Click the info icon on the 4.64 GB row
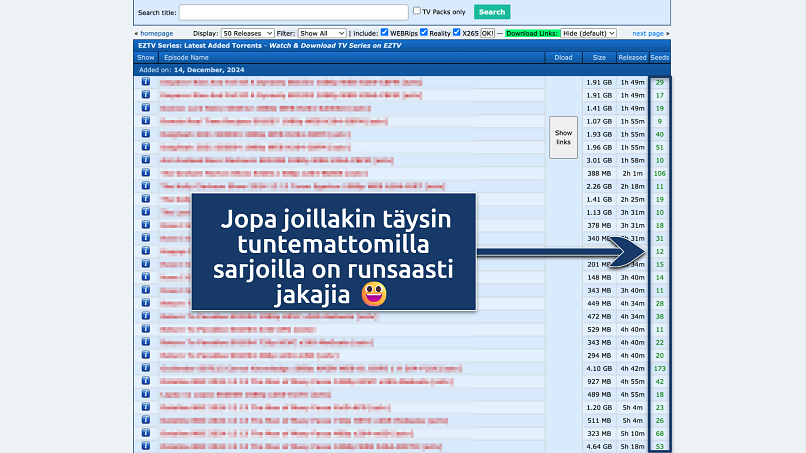 pyautogui.click(x=145, y=446)
